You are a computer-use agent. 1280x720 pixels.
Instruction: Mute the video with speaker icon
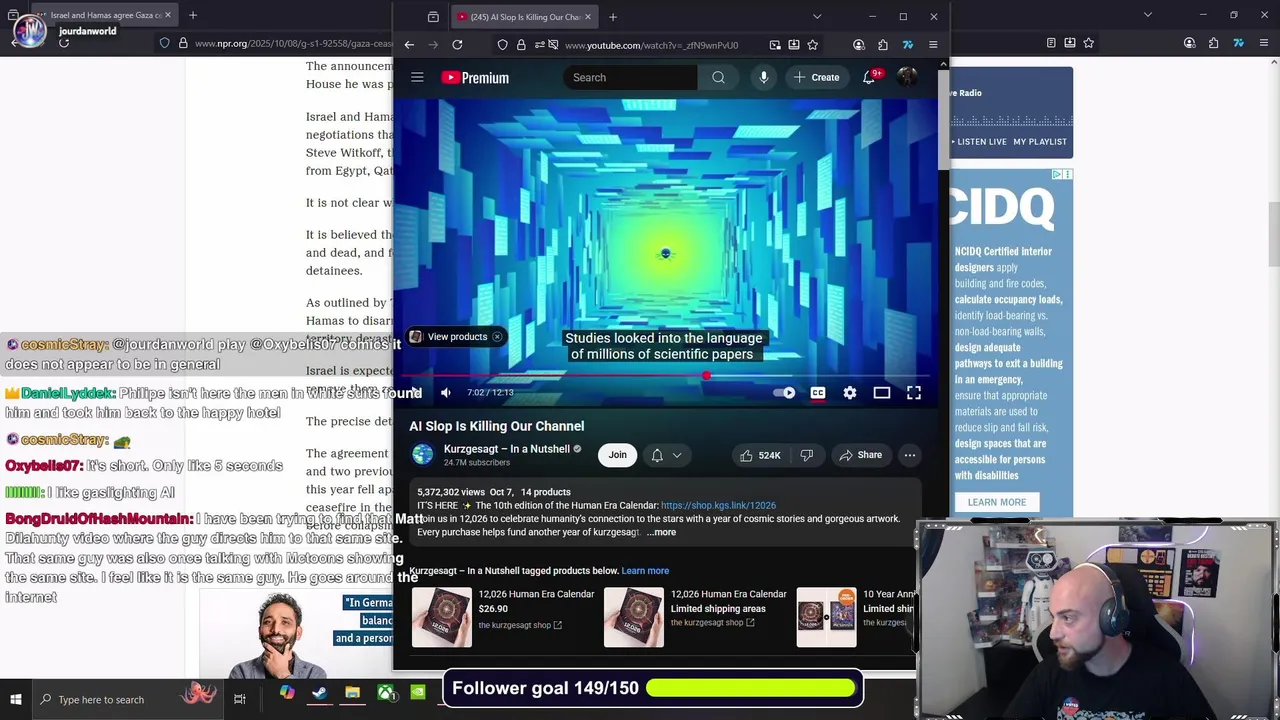pos(446,393)
